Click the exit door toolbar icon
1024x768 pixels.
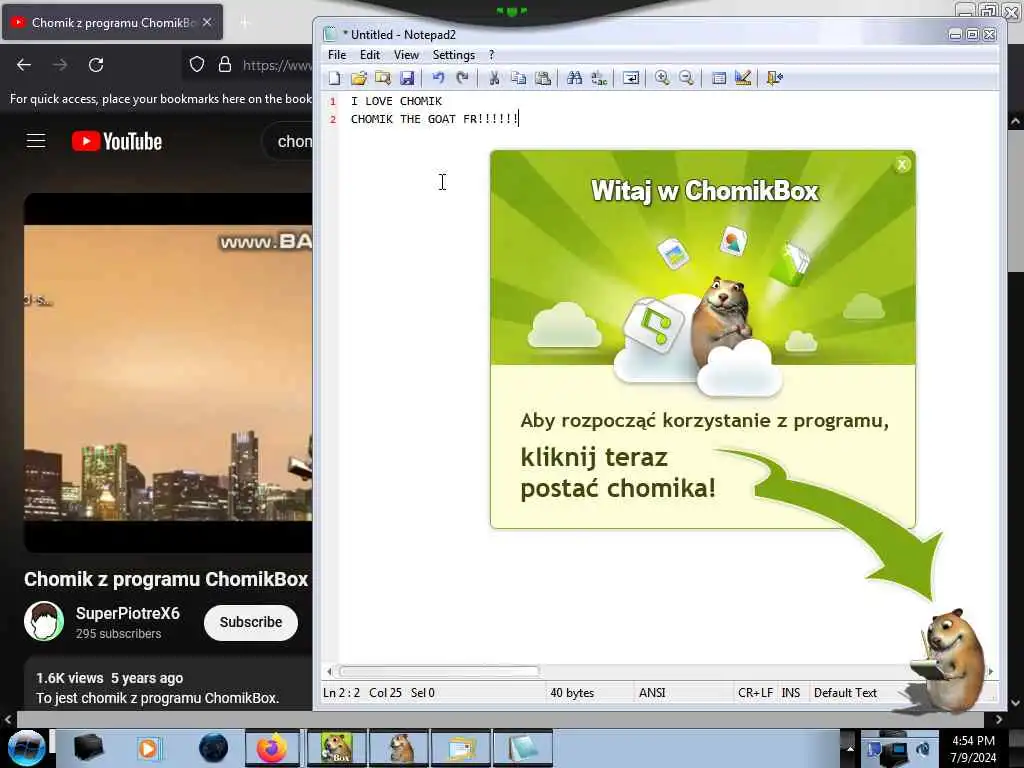[x=775, y=78]
